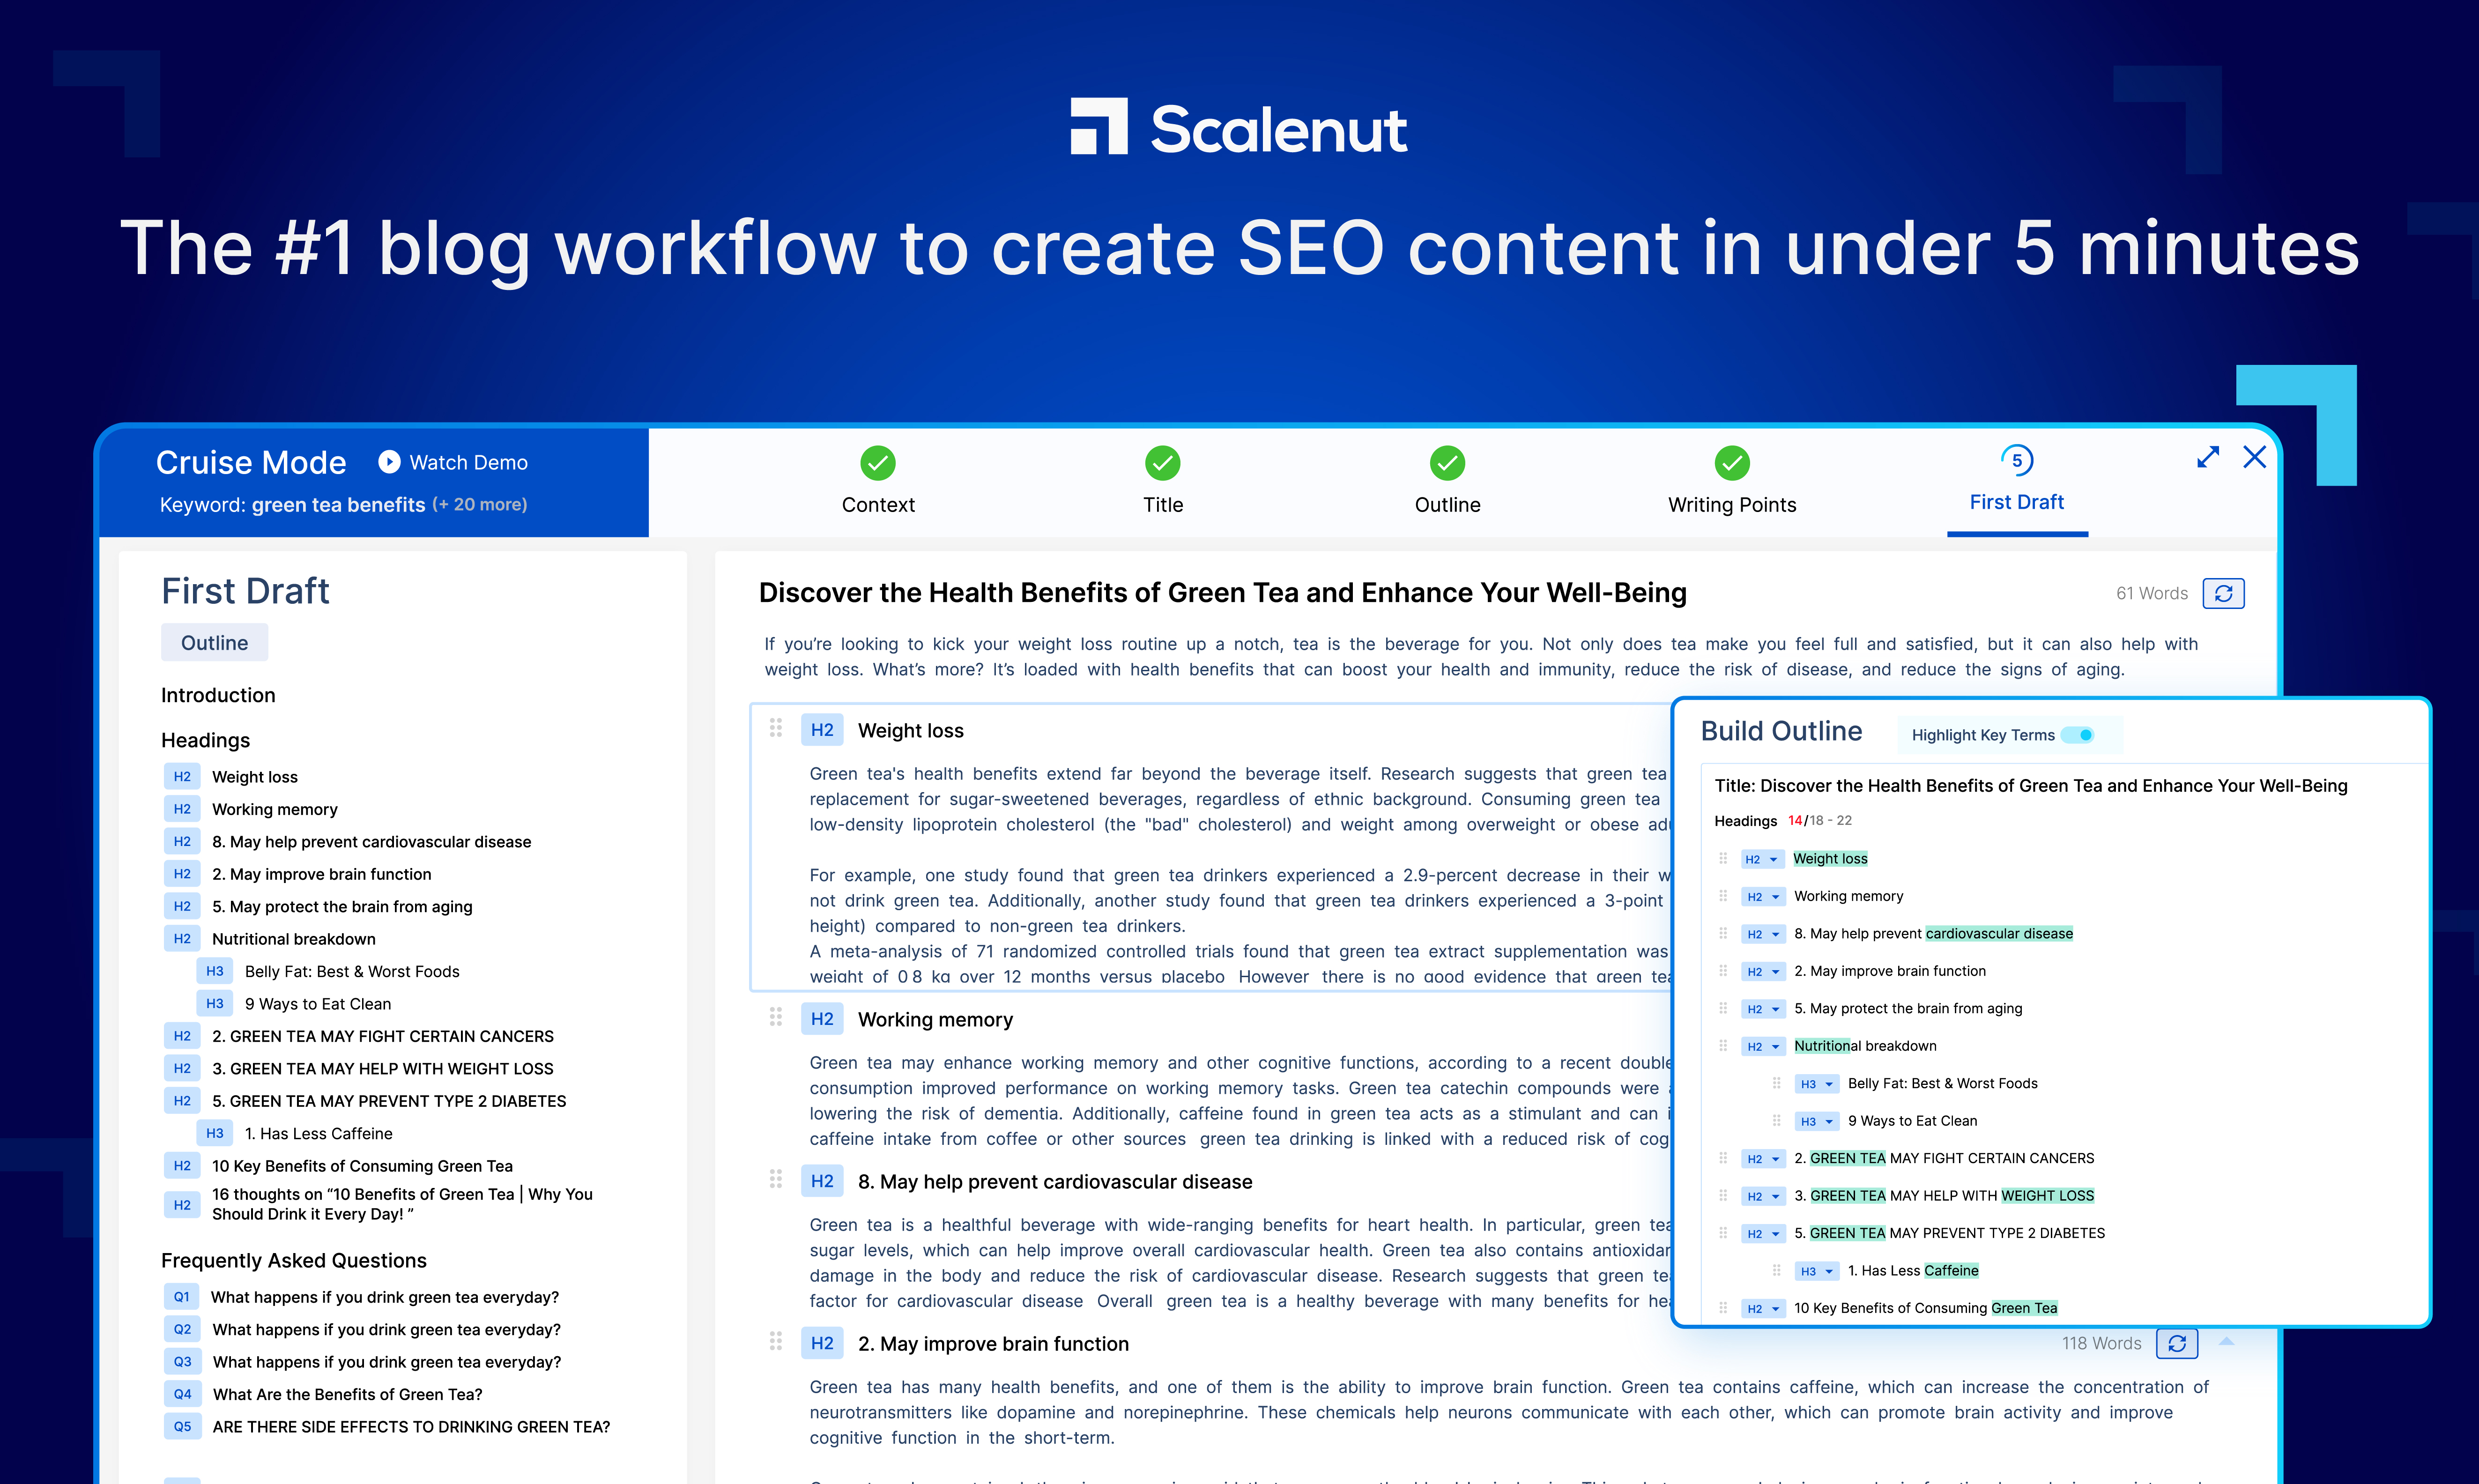Go to the Writing Points step tab
The width and height of the screenshot is (2479, 1484).
tap(1732, 505)
